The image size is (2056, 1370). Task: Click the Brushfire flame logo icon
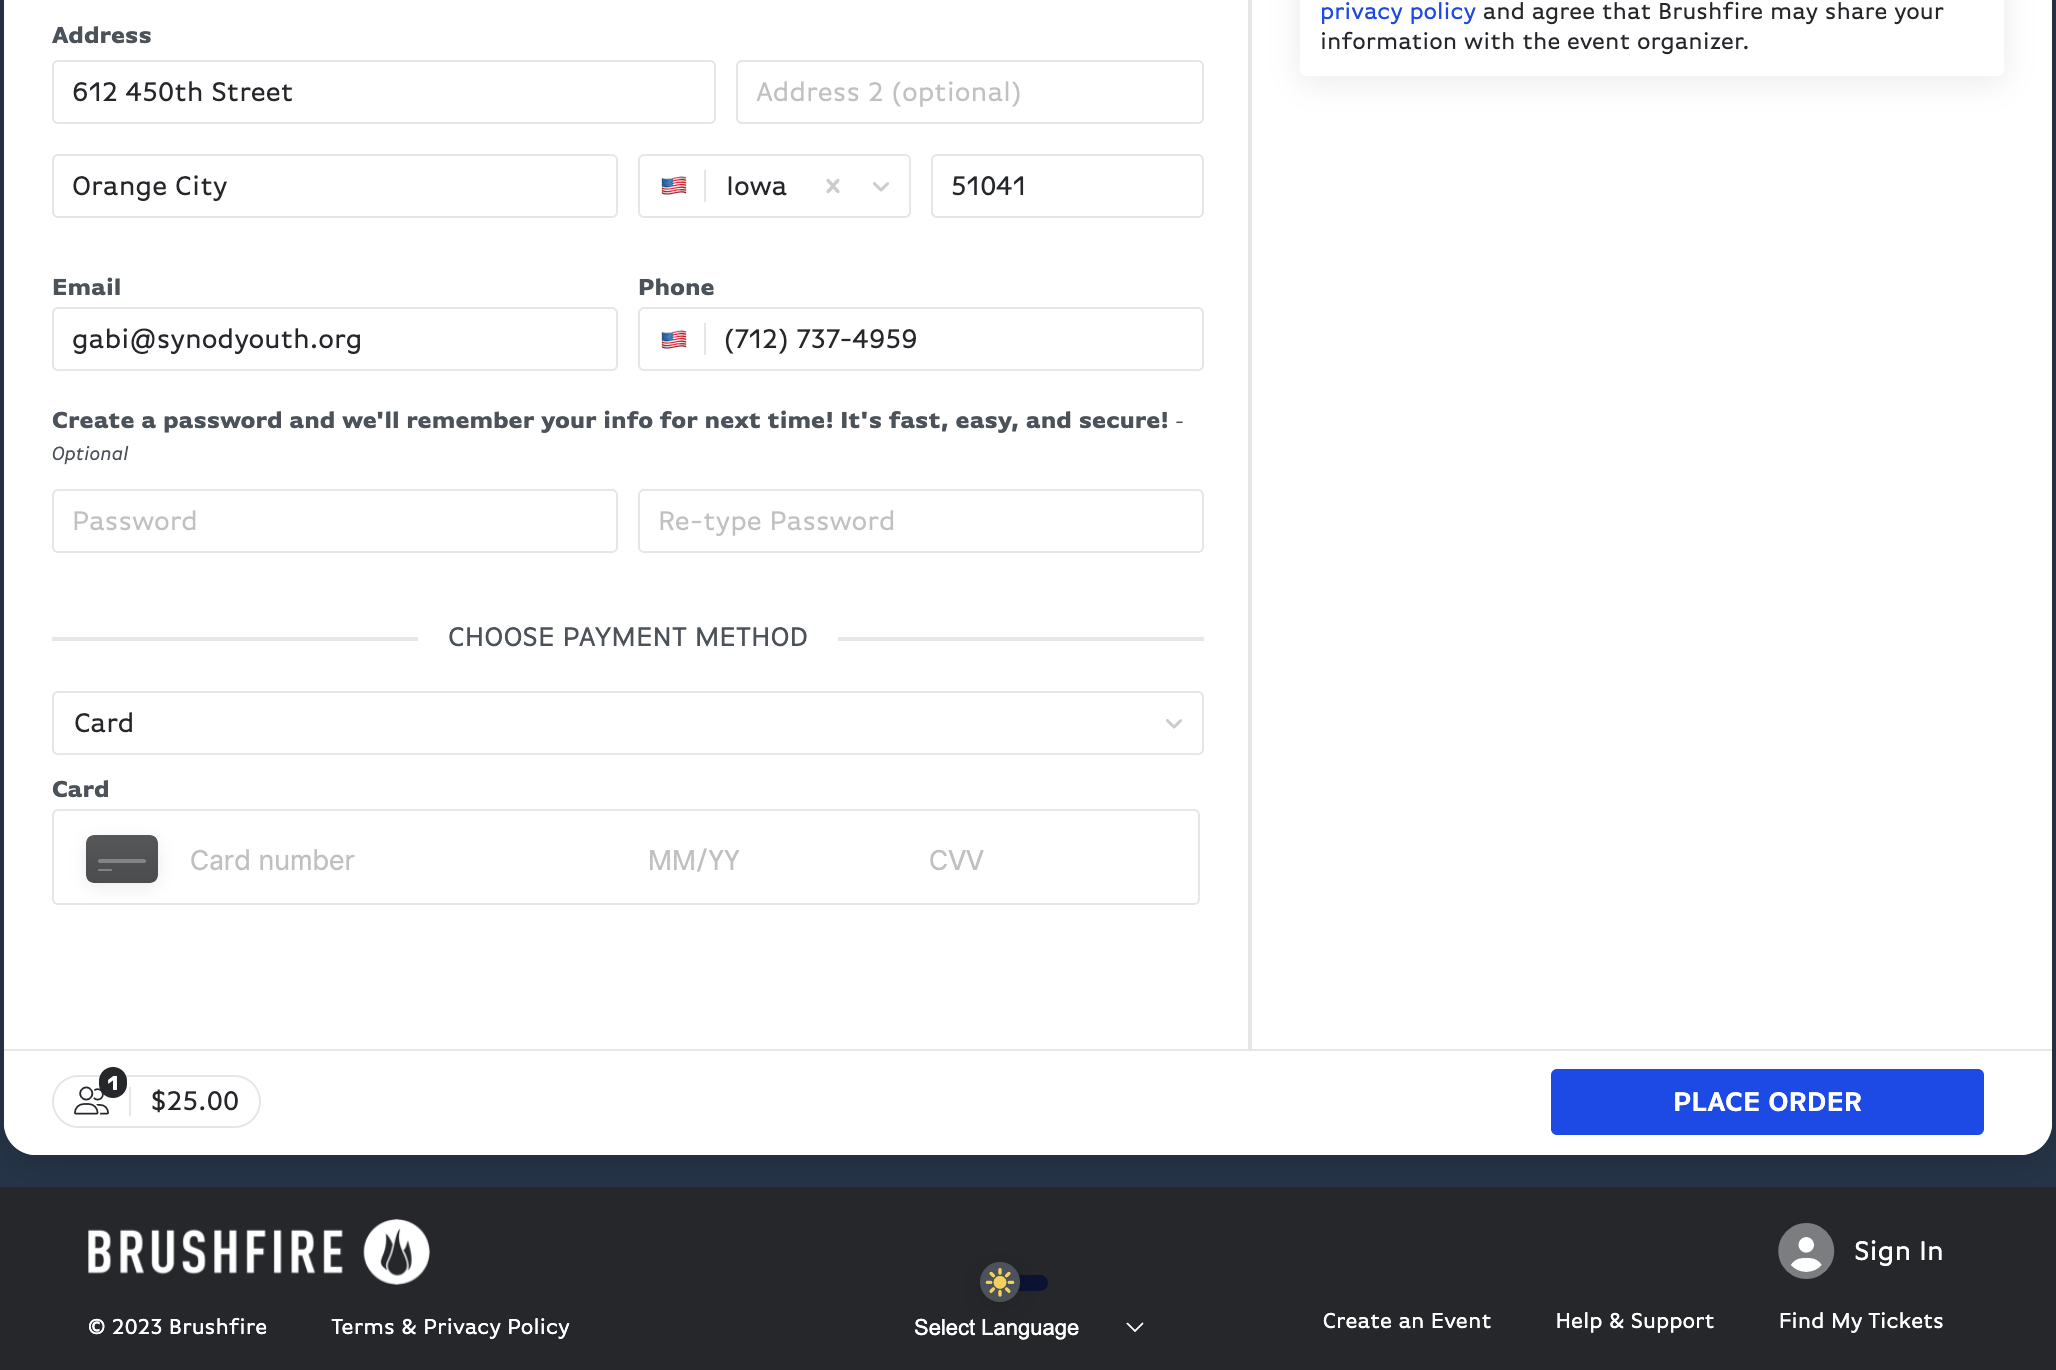tap(397, 1251)
